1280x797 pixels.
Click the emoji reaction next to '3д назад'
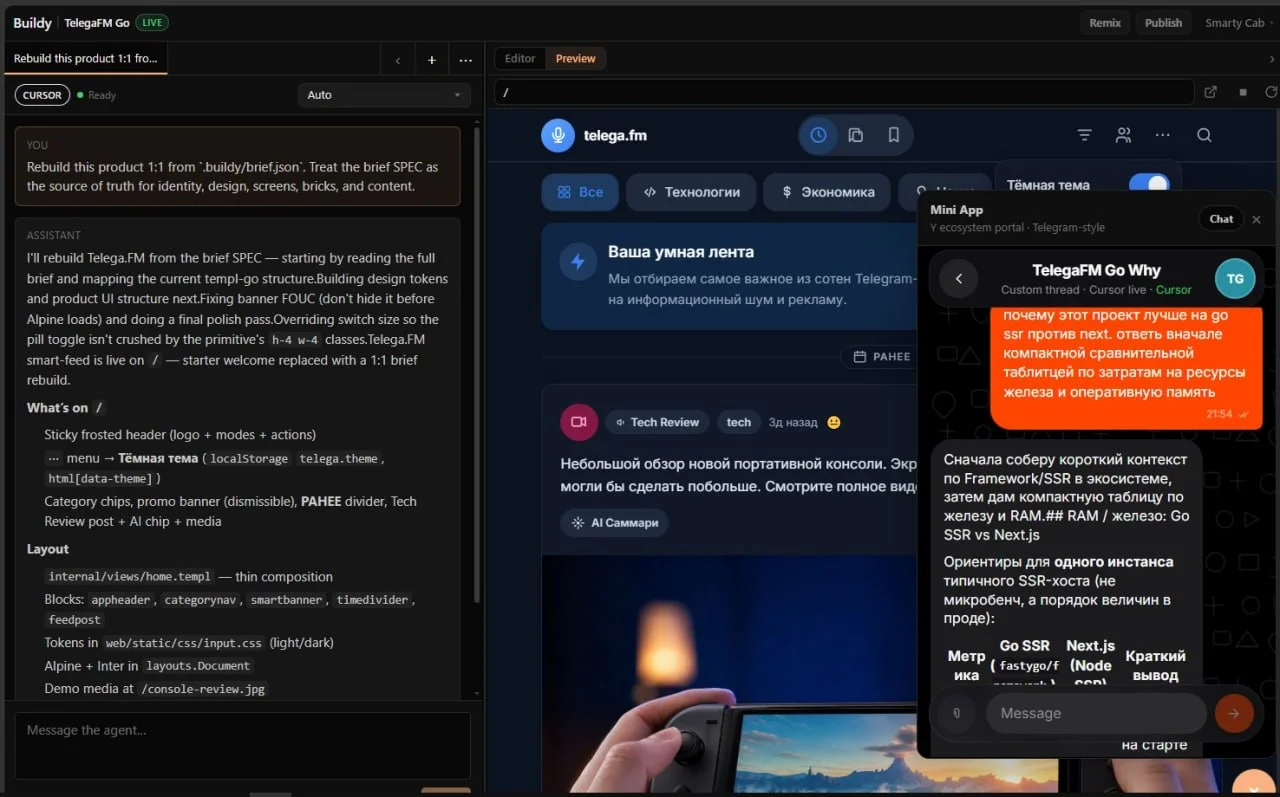point(834,423)
